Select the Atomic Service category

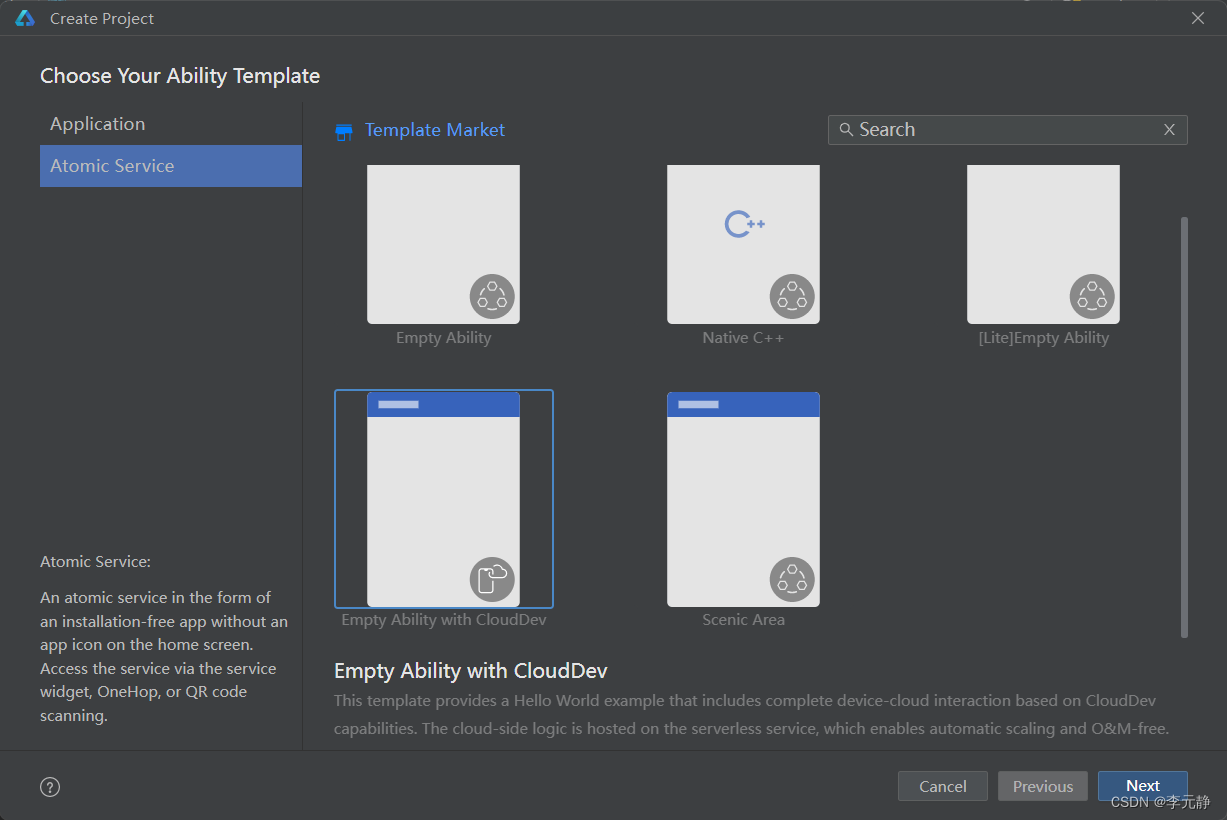[x=171, y=166]
